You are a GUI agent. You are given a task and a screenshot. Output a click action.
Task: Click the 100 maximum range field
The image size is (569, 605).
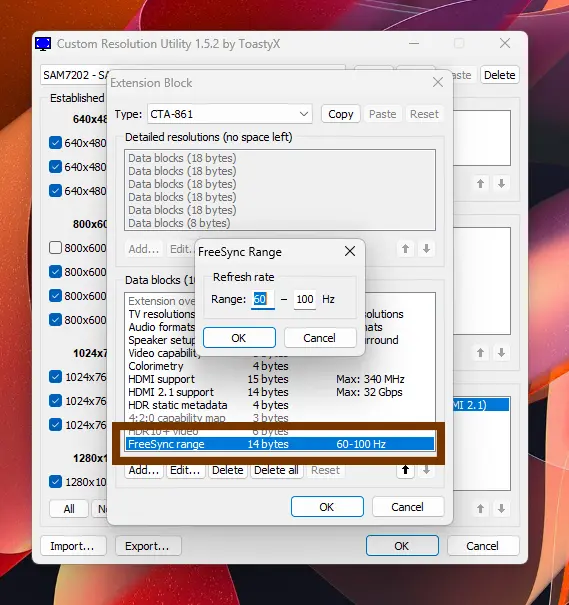tap(304, 299)
